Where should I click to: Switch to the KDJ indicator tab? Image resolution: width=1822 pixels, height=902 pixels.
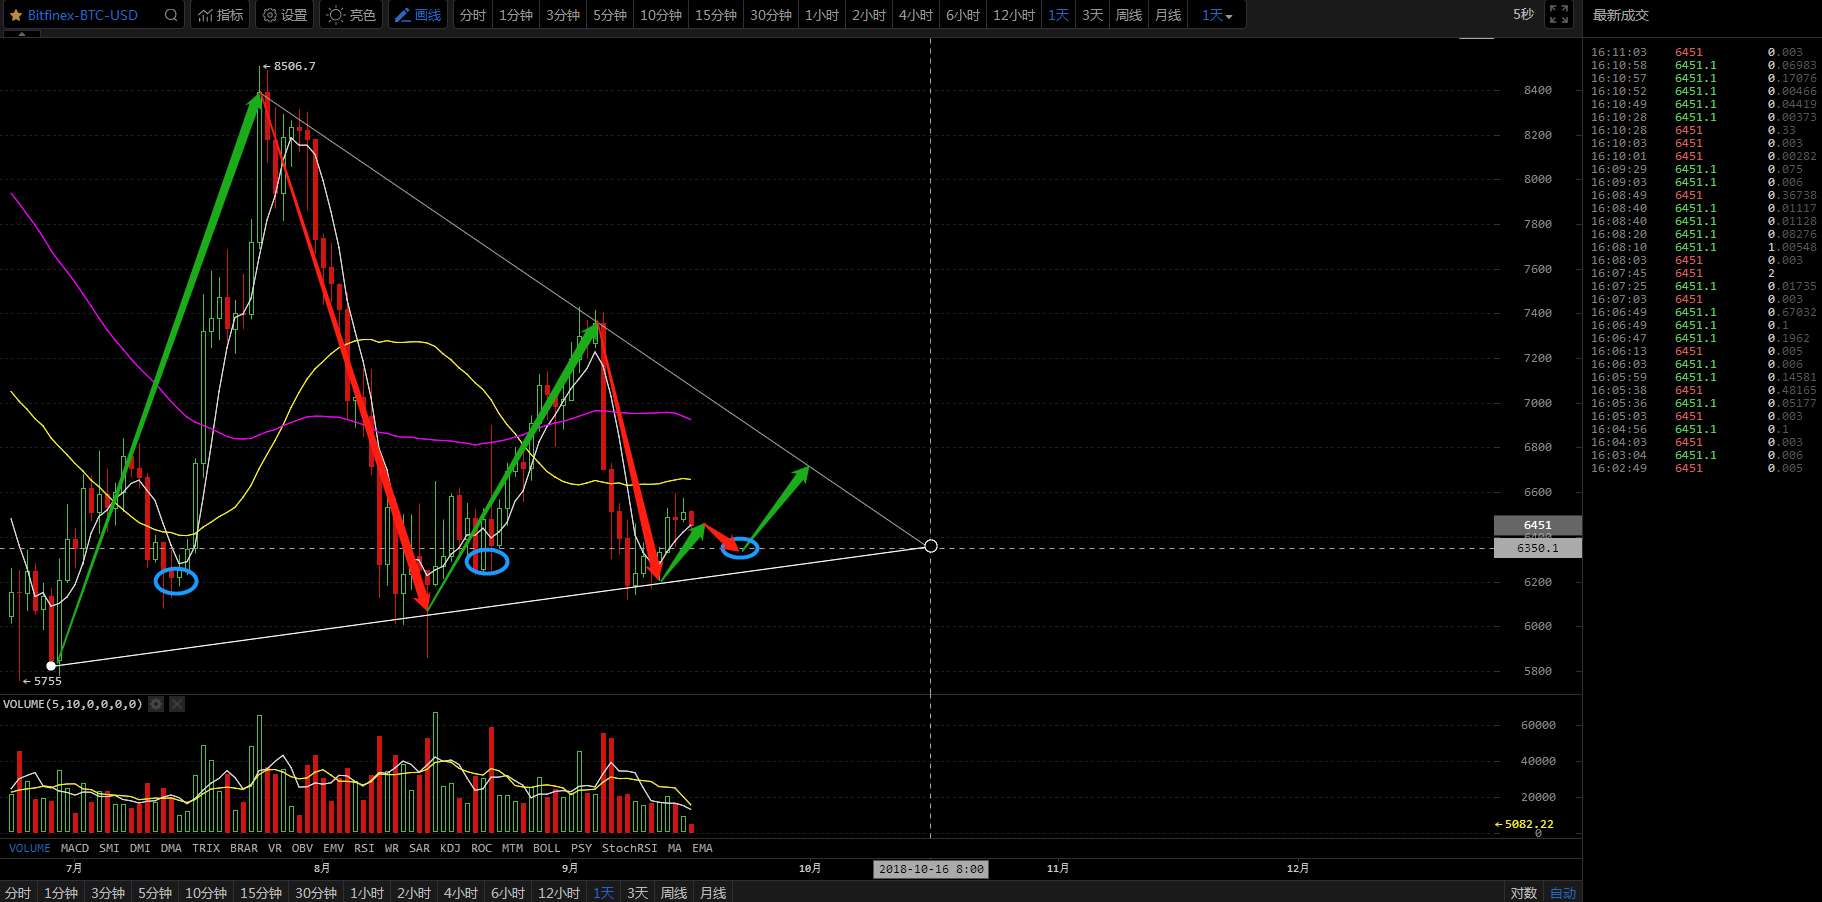point(450,848)
